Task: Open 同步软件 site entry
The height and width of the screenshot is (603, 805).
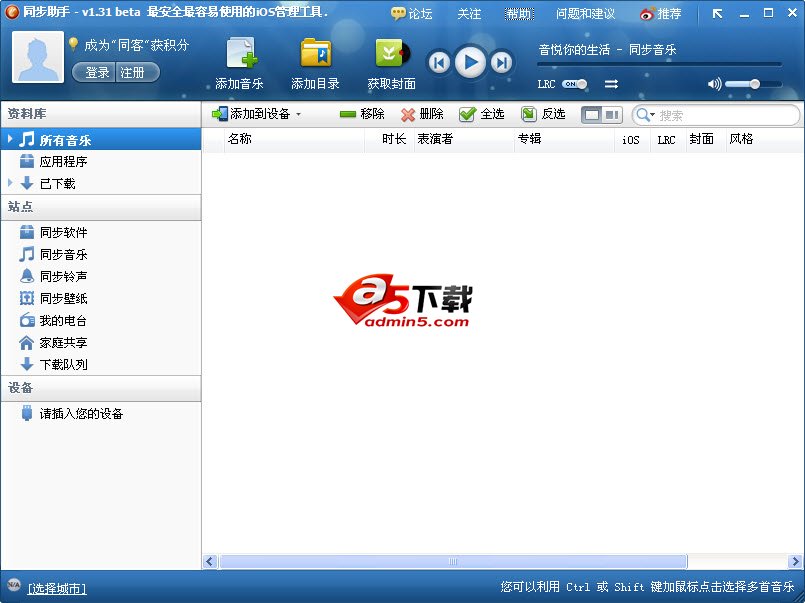Action: [x=101, y=232]
